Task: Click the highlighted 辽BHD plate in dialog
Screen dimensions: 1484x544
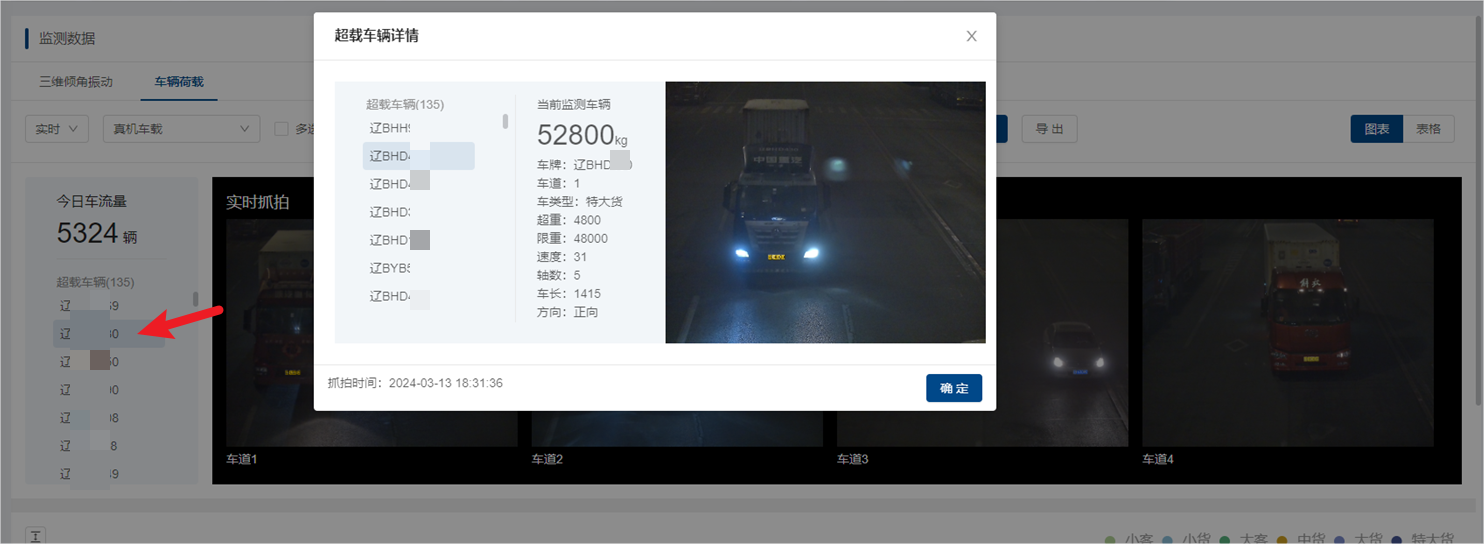Action: pyautogui.click(x=418, y=156)
